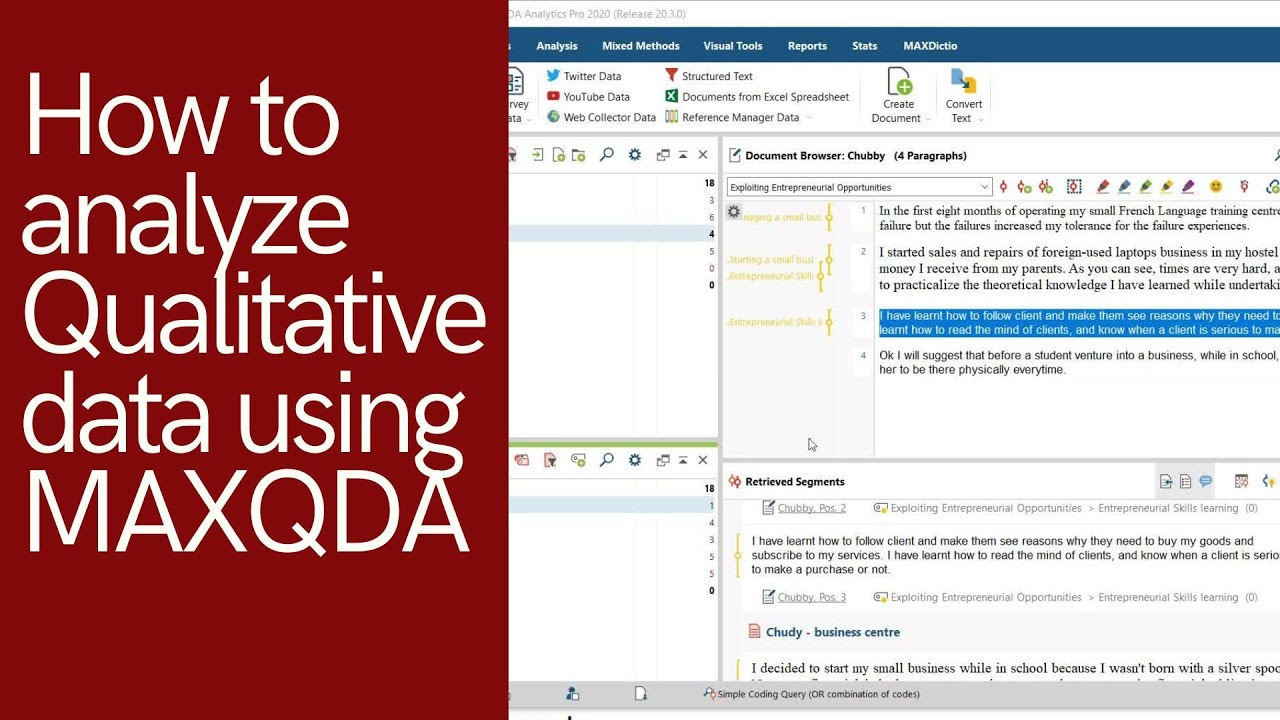This screenshot has width=1280, height=720.
Task: Open the 'Chubby, Pos. 3' source link
Action: (811, 597)
